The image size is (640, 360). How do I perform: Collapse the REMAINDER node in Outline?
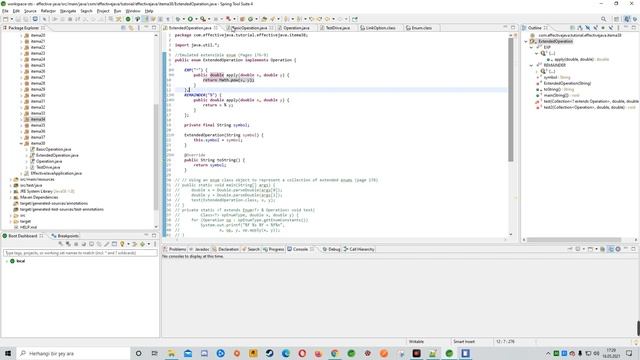pos(532,65)
